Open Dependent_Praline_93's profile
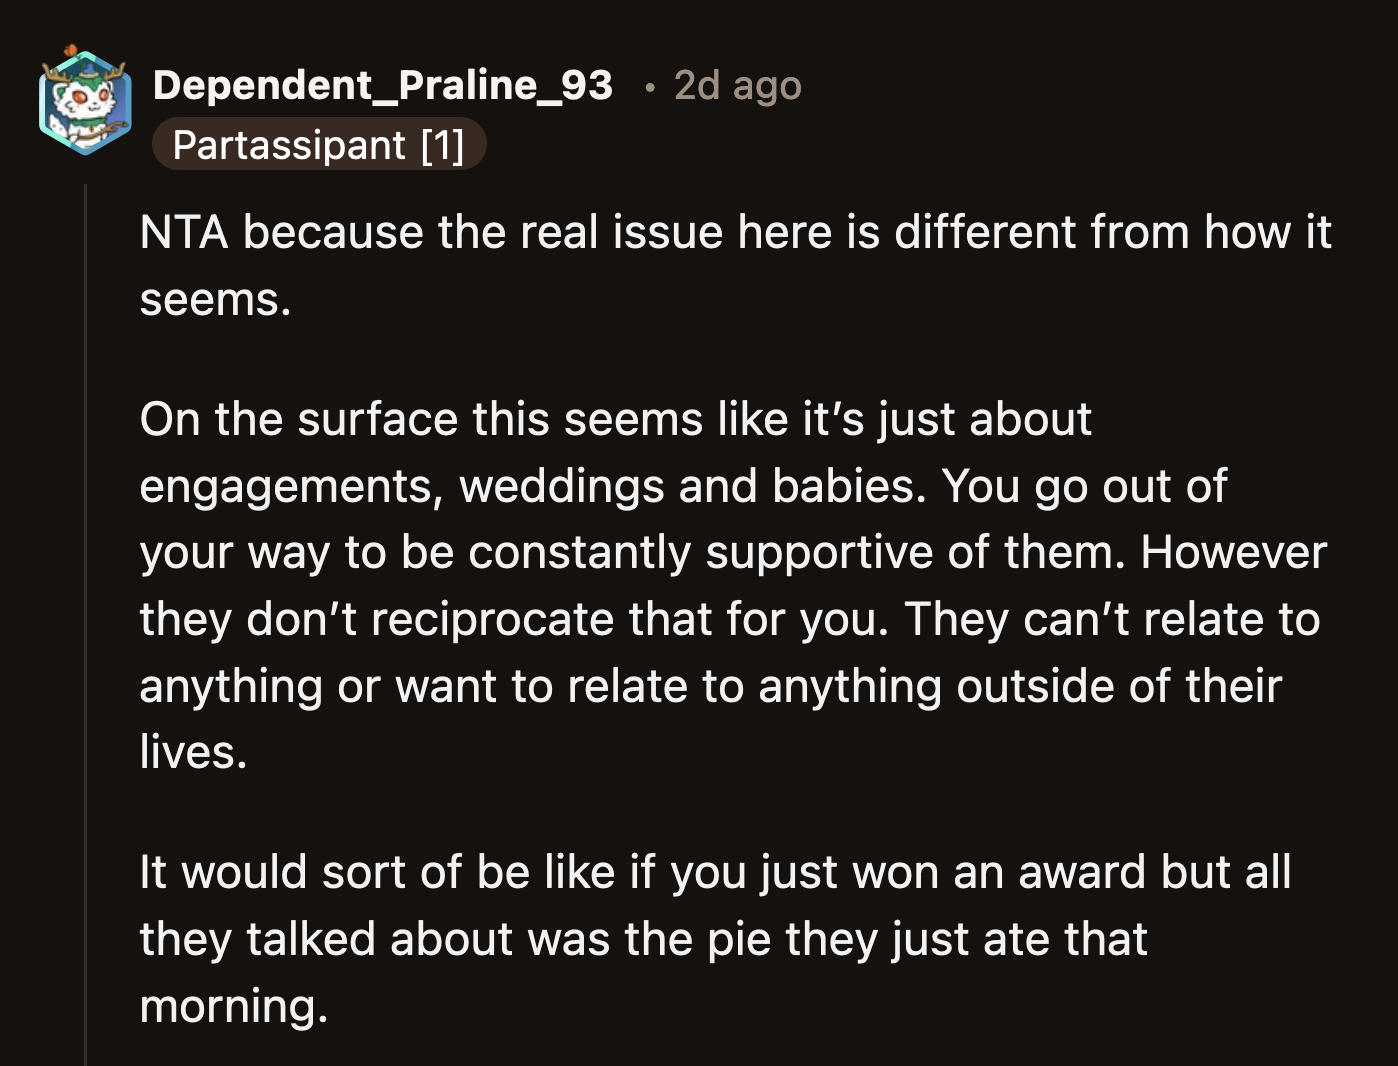The width and height of the screenshot is (1398, 1066). (383, 84)
